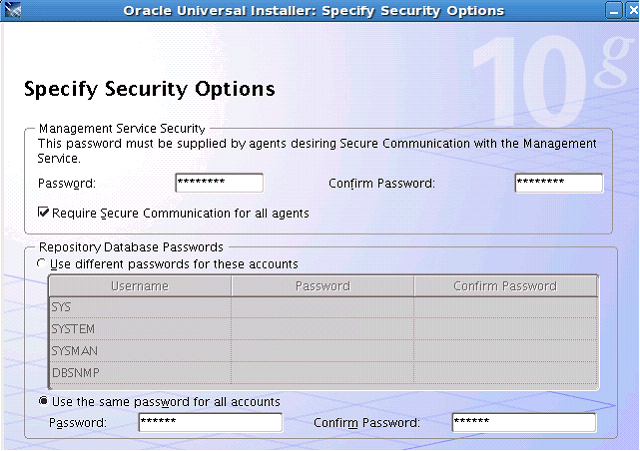This screenshot has height=451, width=640.
Task: Focus the Management Service Password field
Action: tap(218, 183)
